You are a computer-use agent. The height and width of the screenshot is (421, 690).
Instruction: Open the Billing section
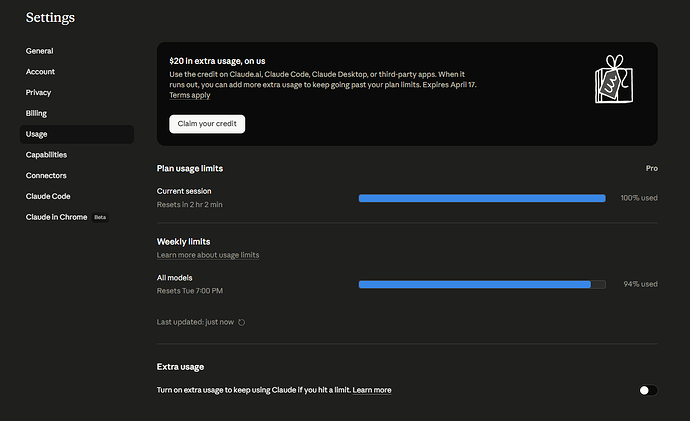[x=36, y=113]
